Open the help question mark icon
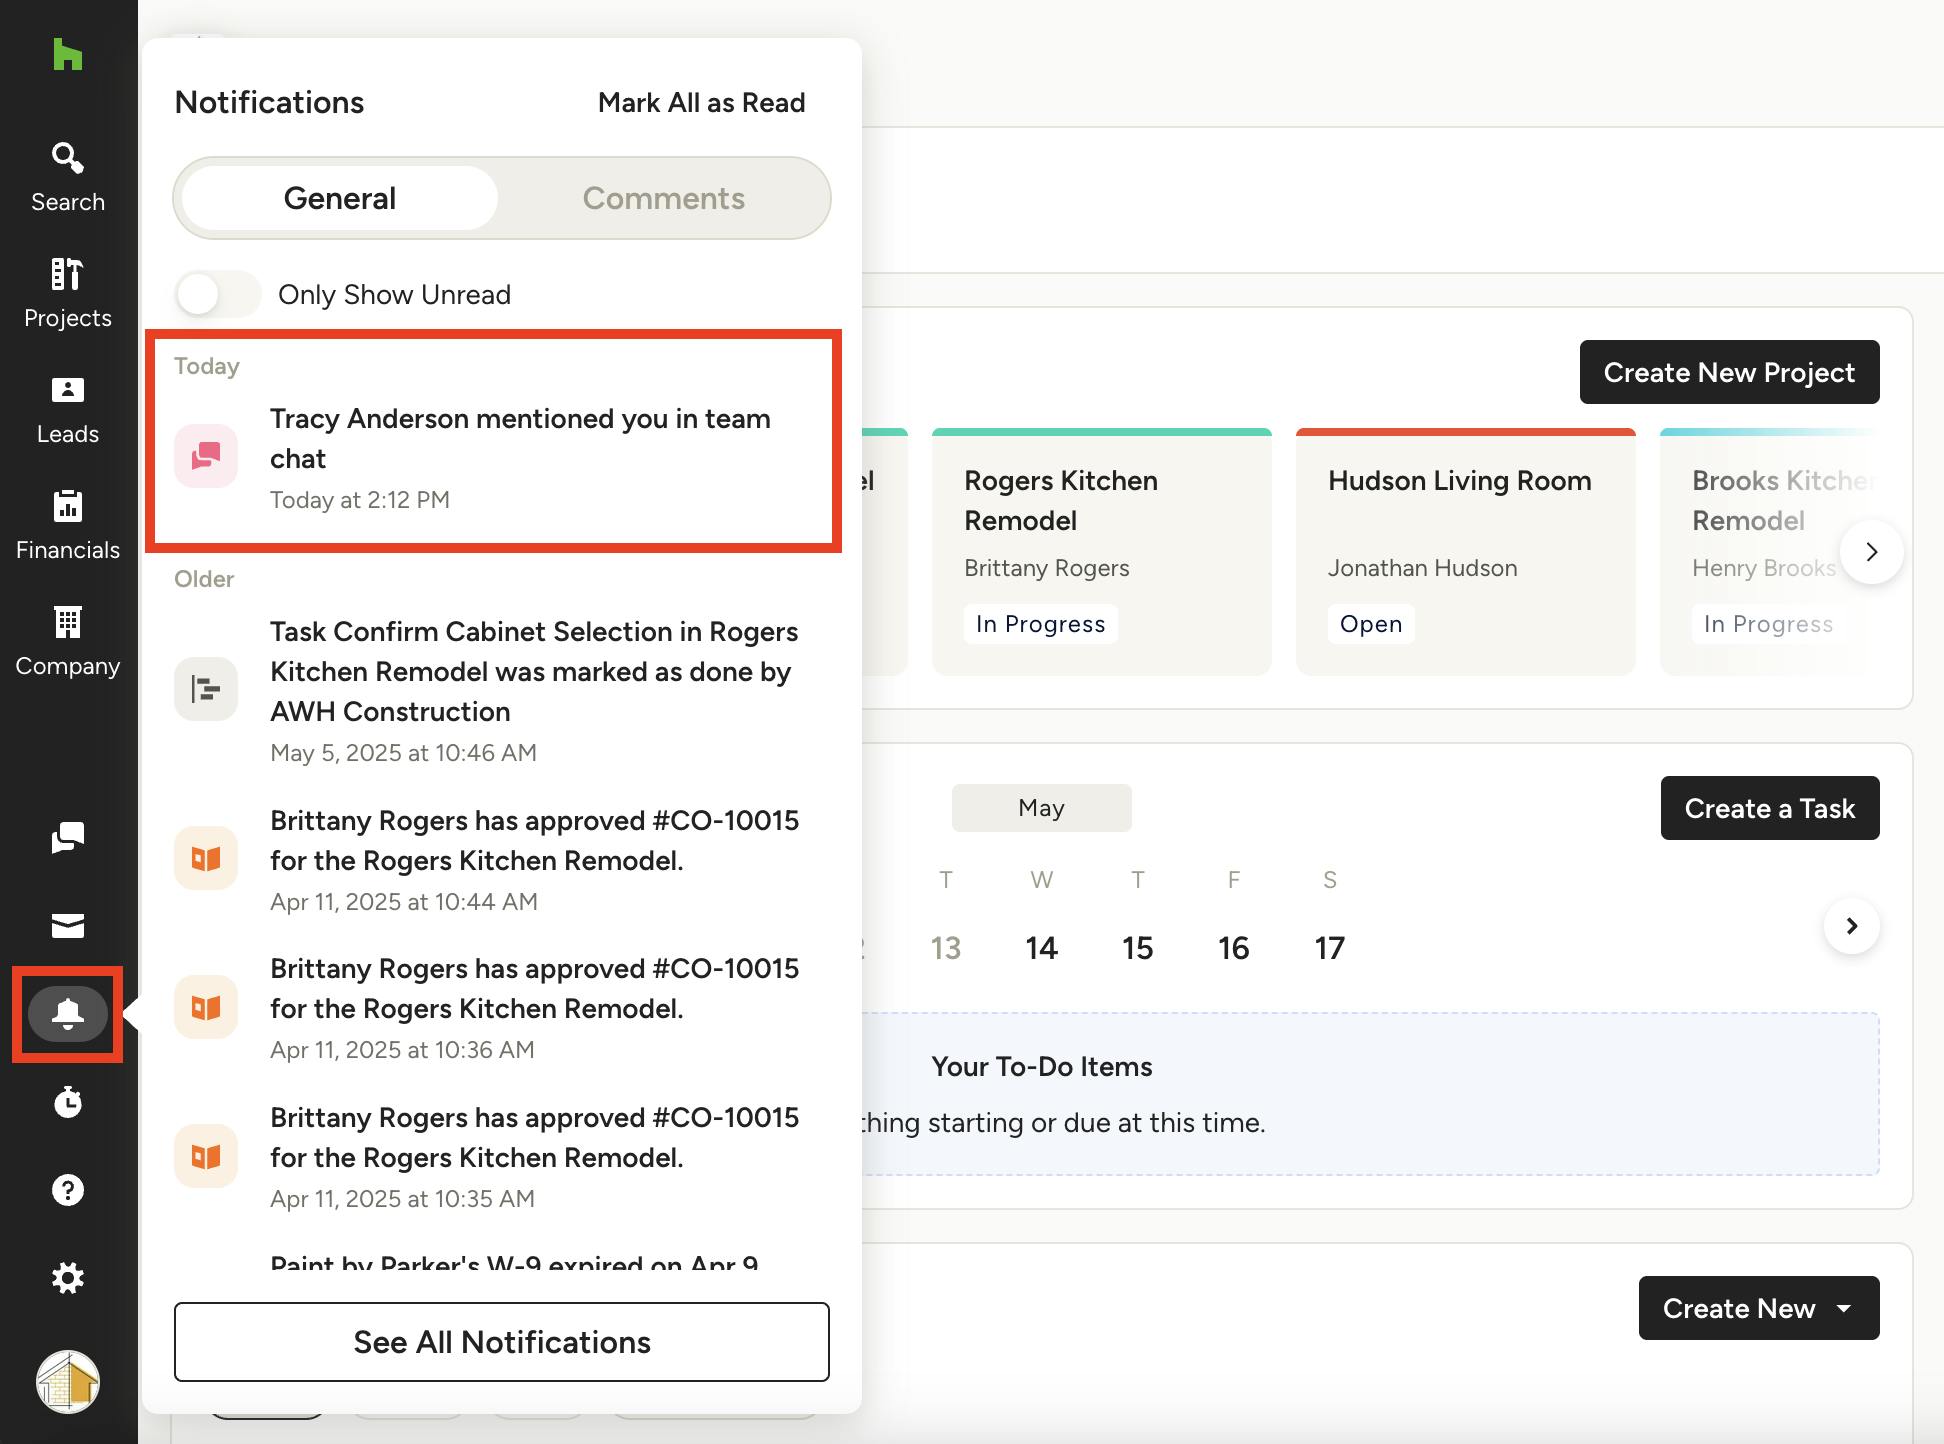Image resolution: width=1944 pixels, height=1444 pixels. tap(67, 1190)
